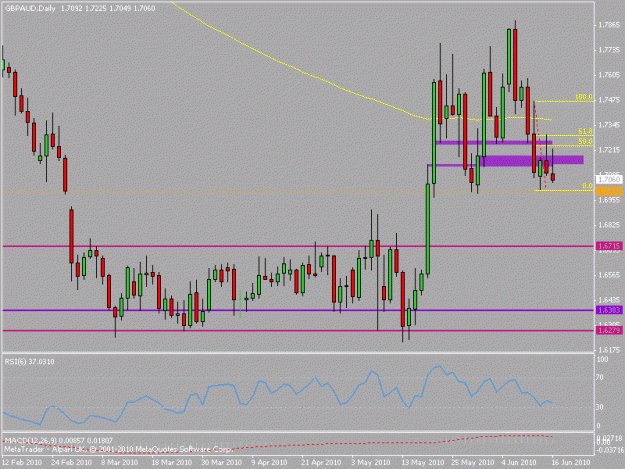The image size is (625, 469).
Task: Click the 1.6825 price axis label
Action: [x=609, y=225]
